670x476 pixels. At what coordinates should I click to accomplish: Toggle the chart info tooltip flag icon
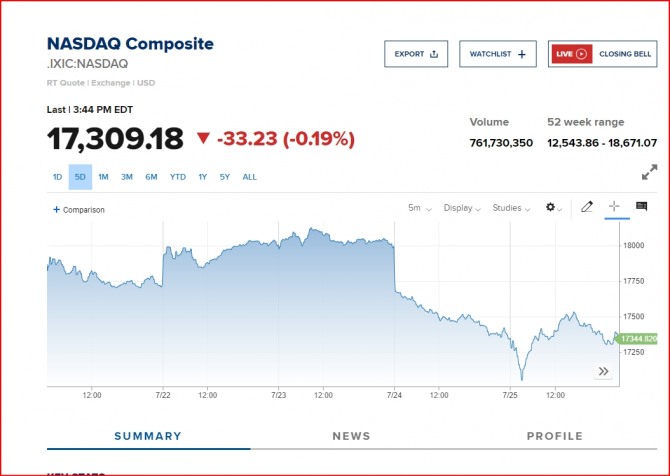[641, 207]
